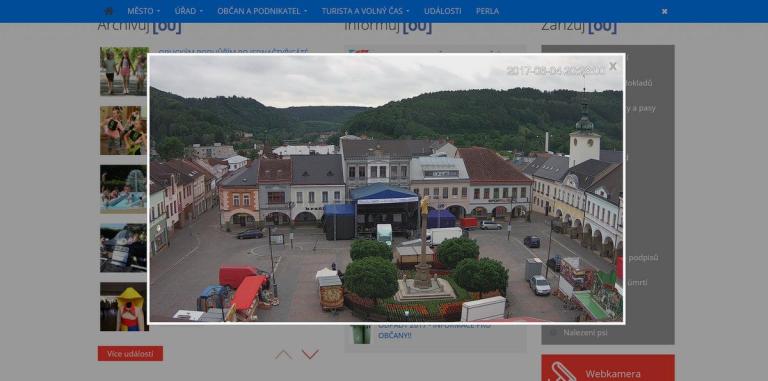Image resolution: width=768 pixels, height=381 pixels.
Task: Open the PERLA menu item
Action: click(x=487, y=11)
